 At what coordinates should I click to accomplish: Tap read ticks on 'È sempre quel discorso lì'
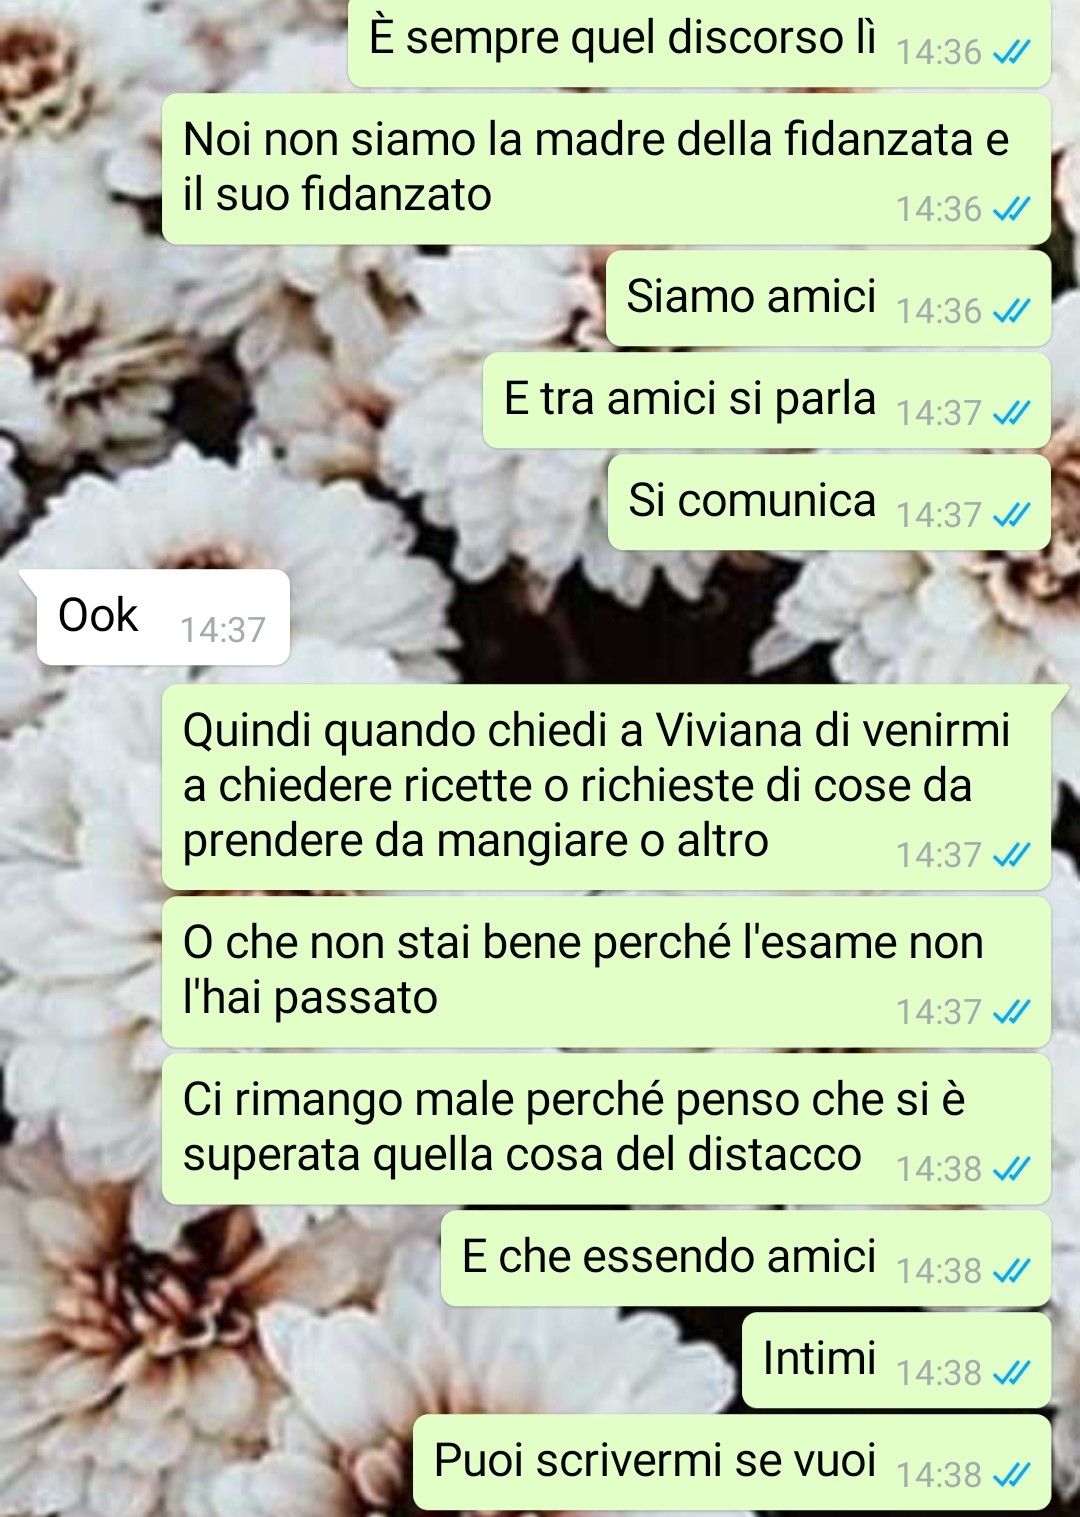tap(1011, 52)
